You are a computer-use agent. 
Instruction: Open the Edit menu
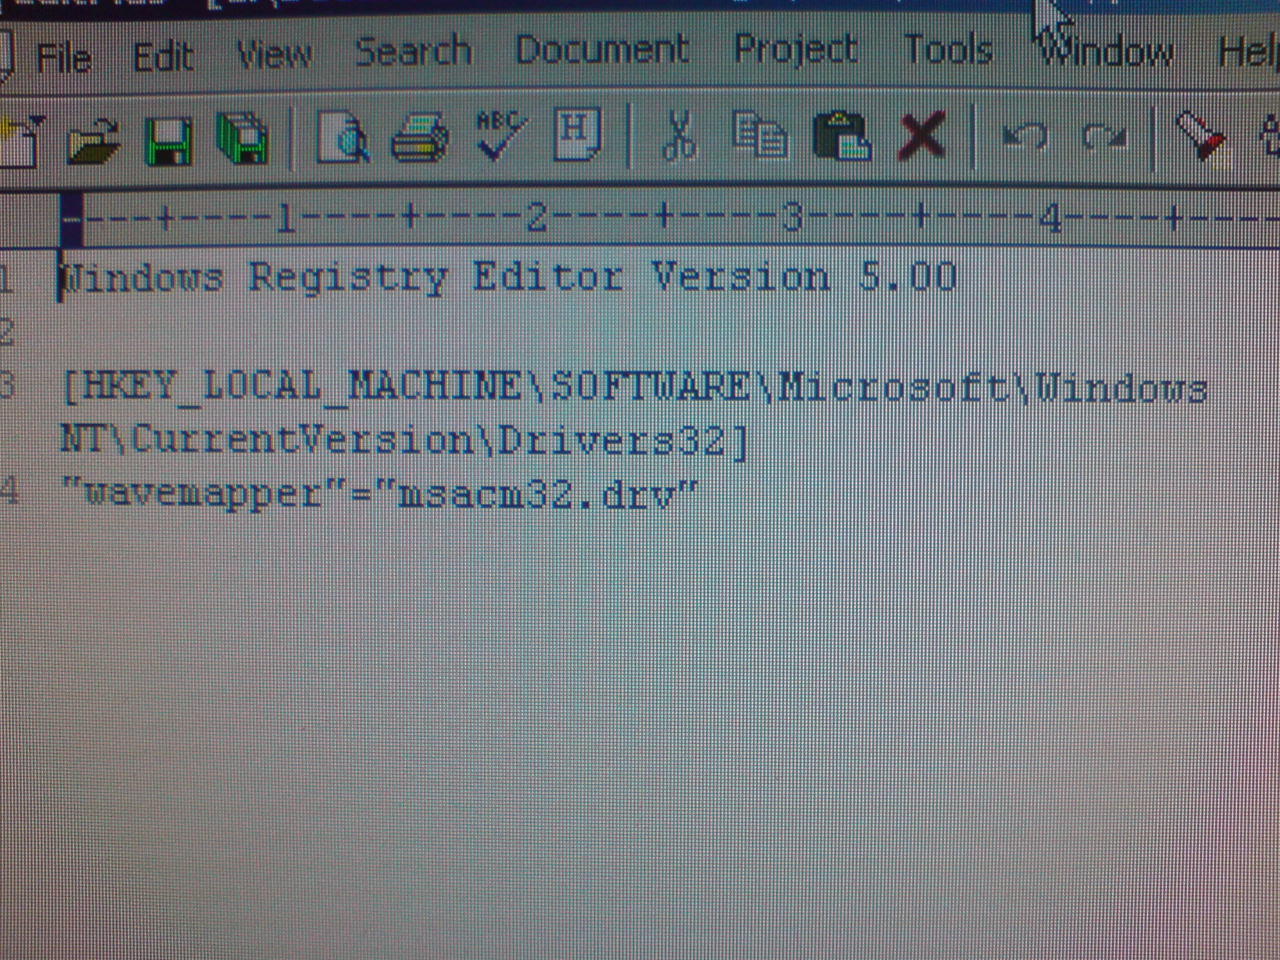click(x=163, y=56)
